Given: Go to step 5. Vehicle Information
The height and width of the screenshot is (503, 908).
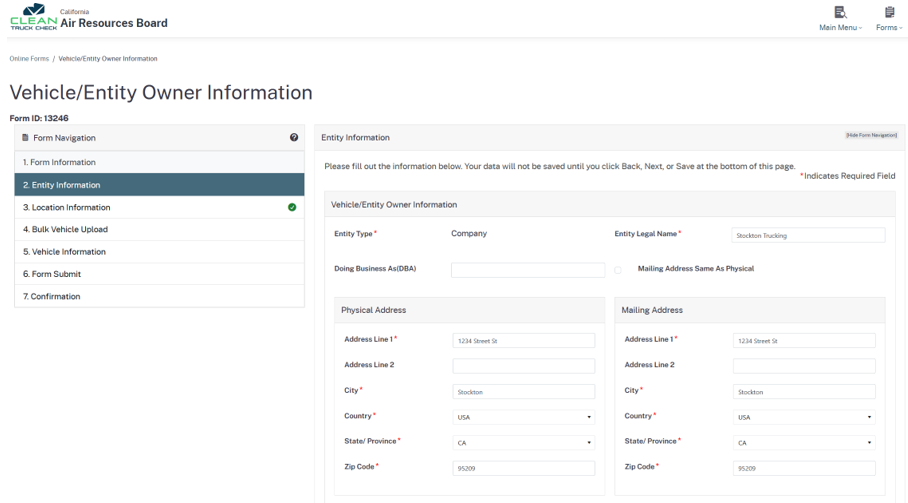Looking at the screenshot, I should tap(159, 252).
